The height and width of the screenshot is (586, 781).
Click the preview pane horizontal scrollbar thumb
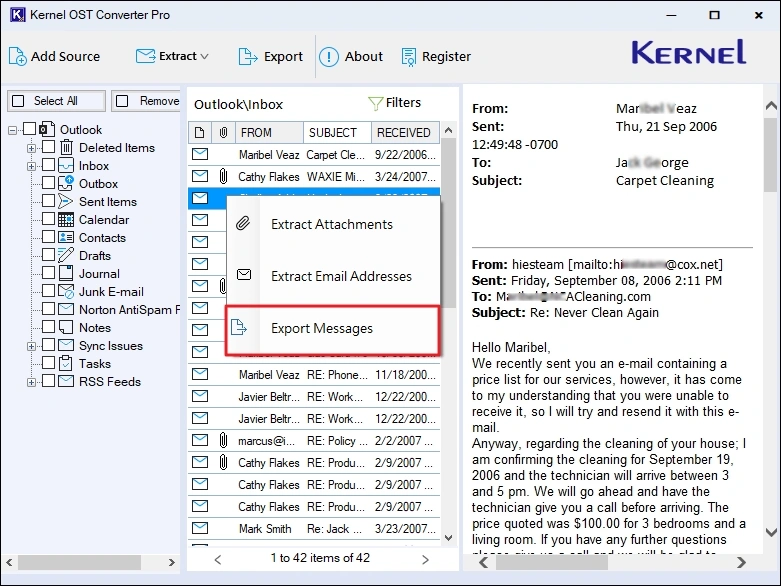[552, 563]
